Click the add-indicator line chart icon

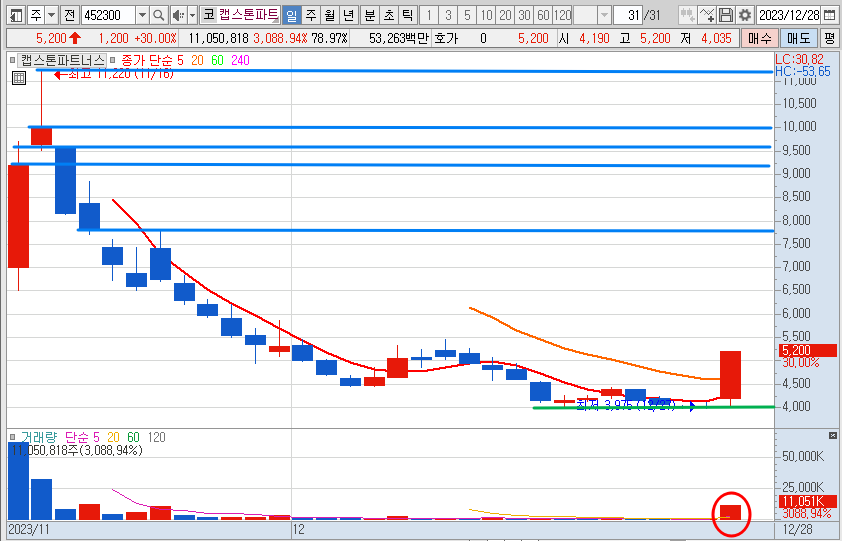coord(707,15)
